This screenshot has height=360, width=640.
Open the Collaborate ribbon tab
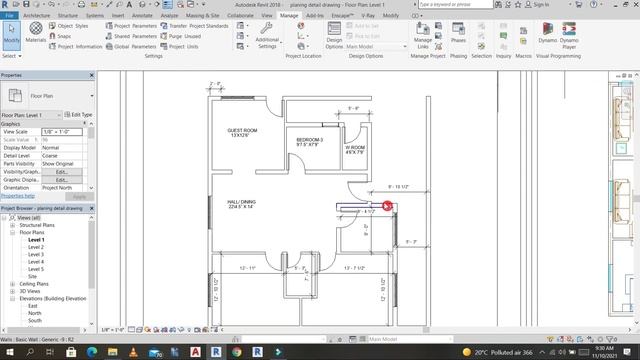coord(240,16)
